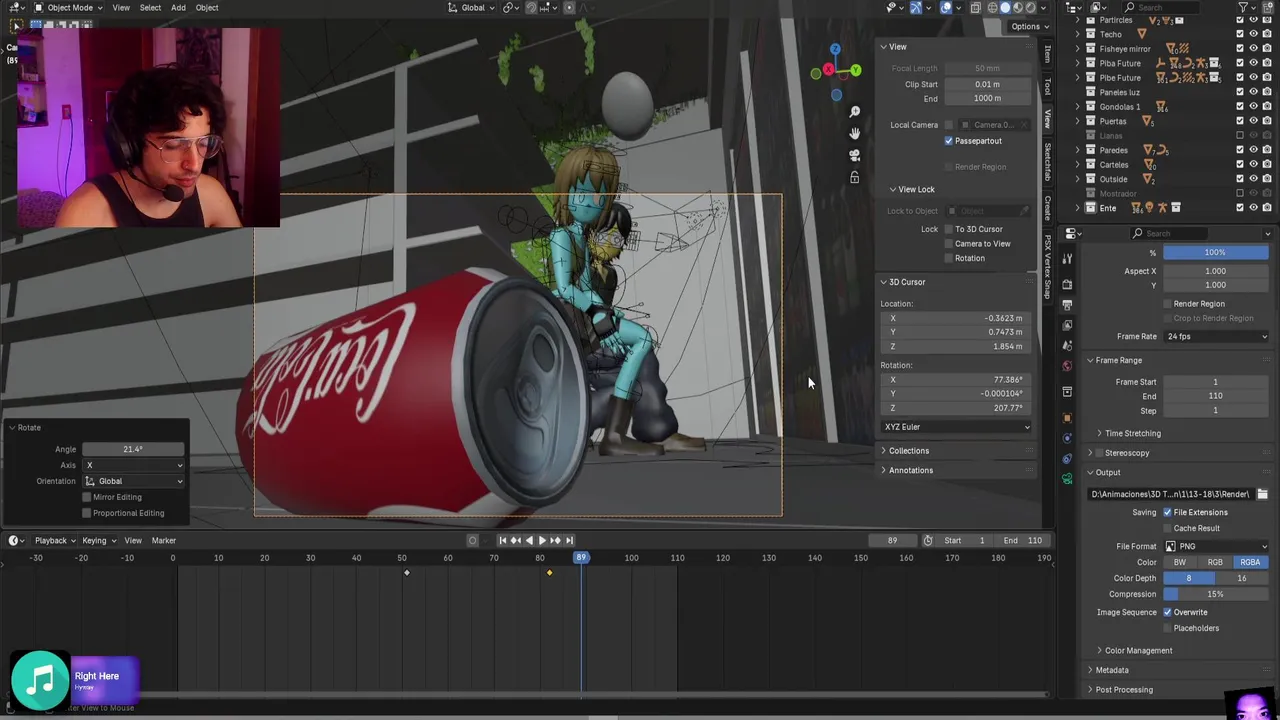
Task: Open the Select menu
Action: point(150,7)
